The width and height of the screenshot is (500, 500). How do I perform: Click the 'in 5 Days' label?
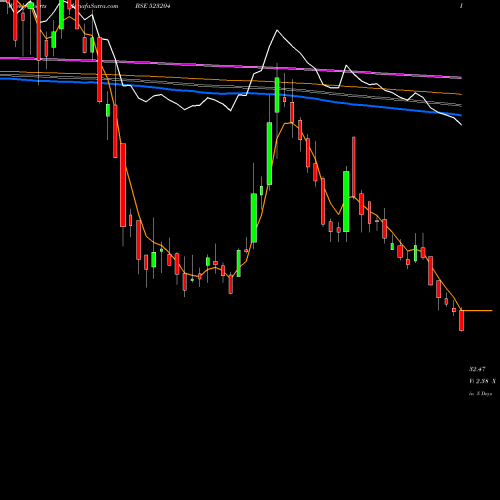(x=480, y=394)
